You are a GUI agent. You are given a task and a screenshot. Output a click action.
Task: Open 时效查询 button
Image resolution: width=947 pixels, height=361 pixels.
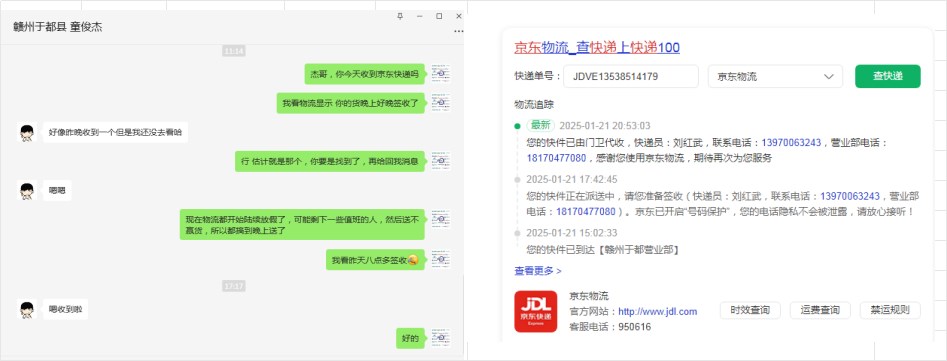(x=750, y=310)
